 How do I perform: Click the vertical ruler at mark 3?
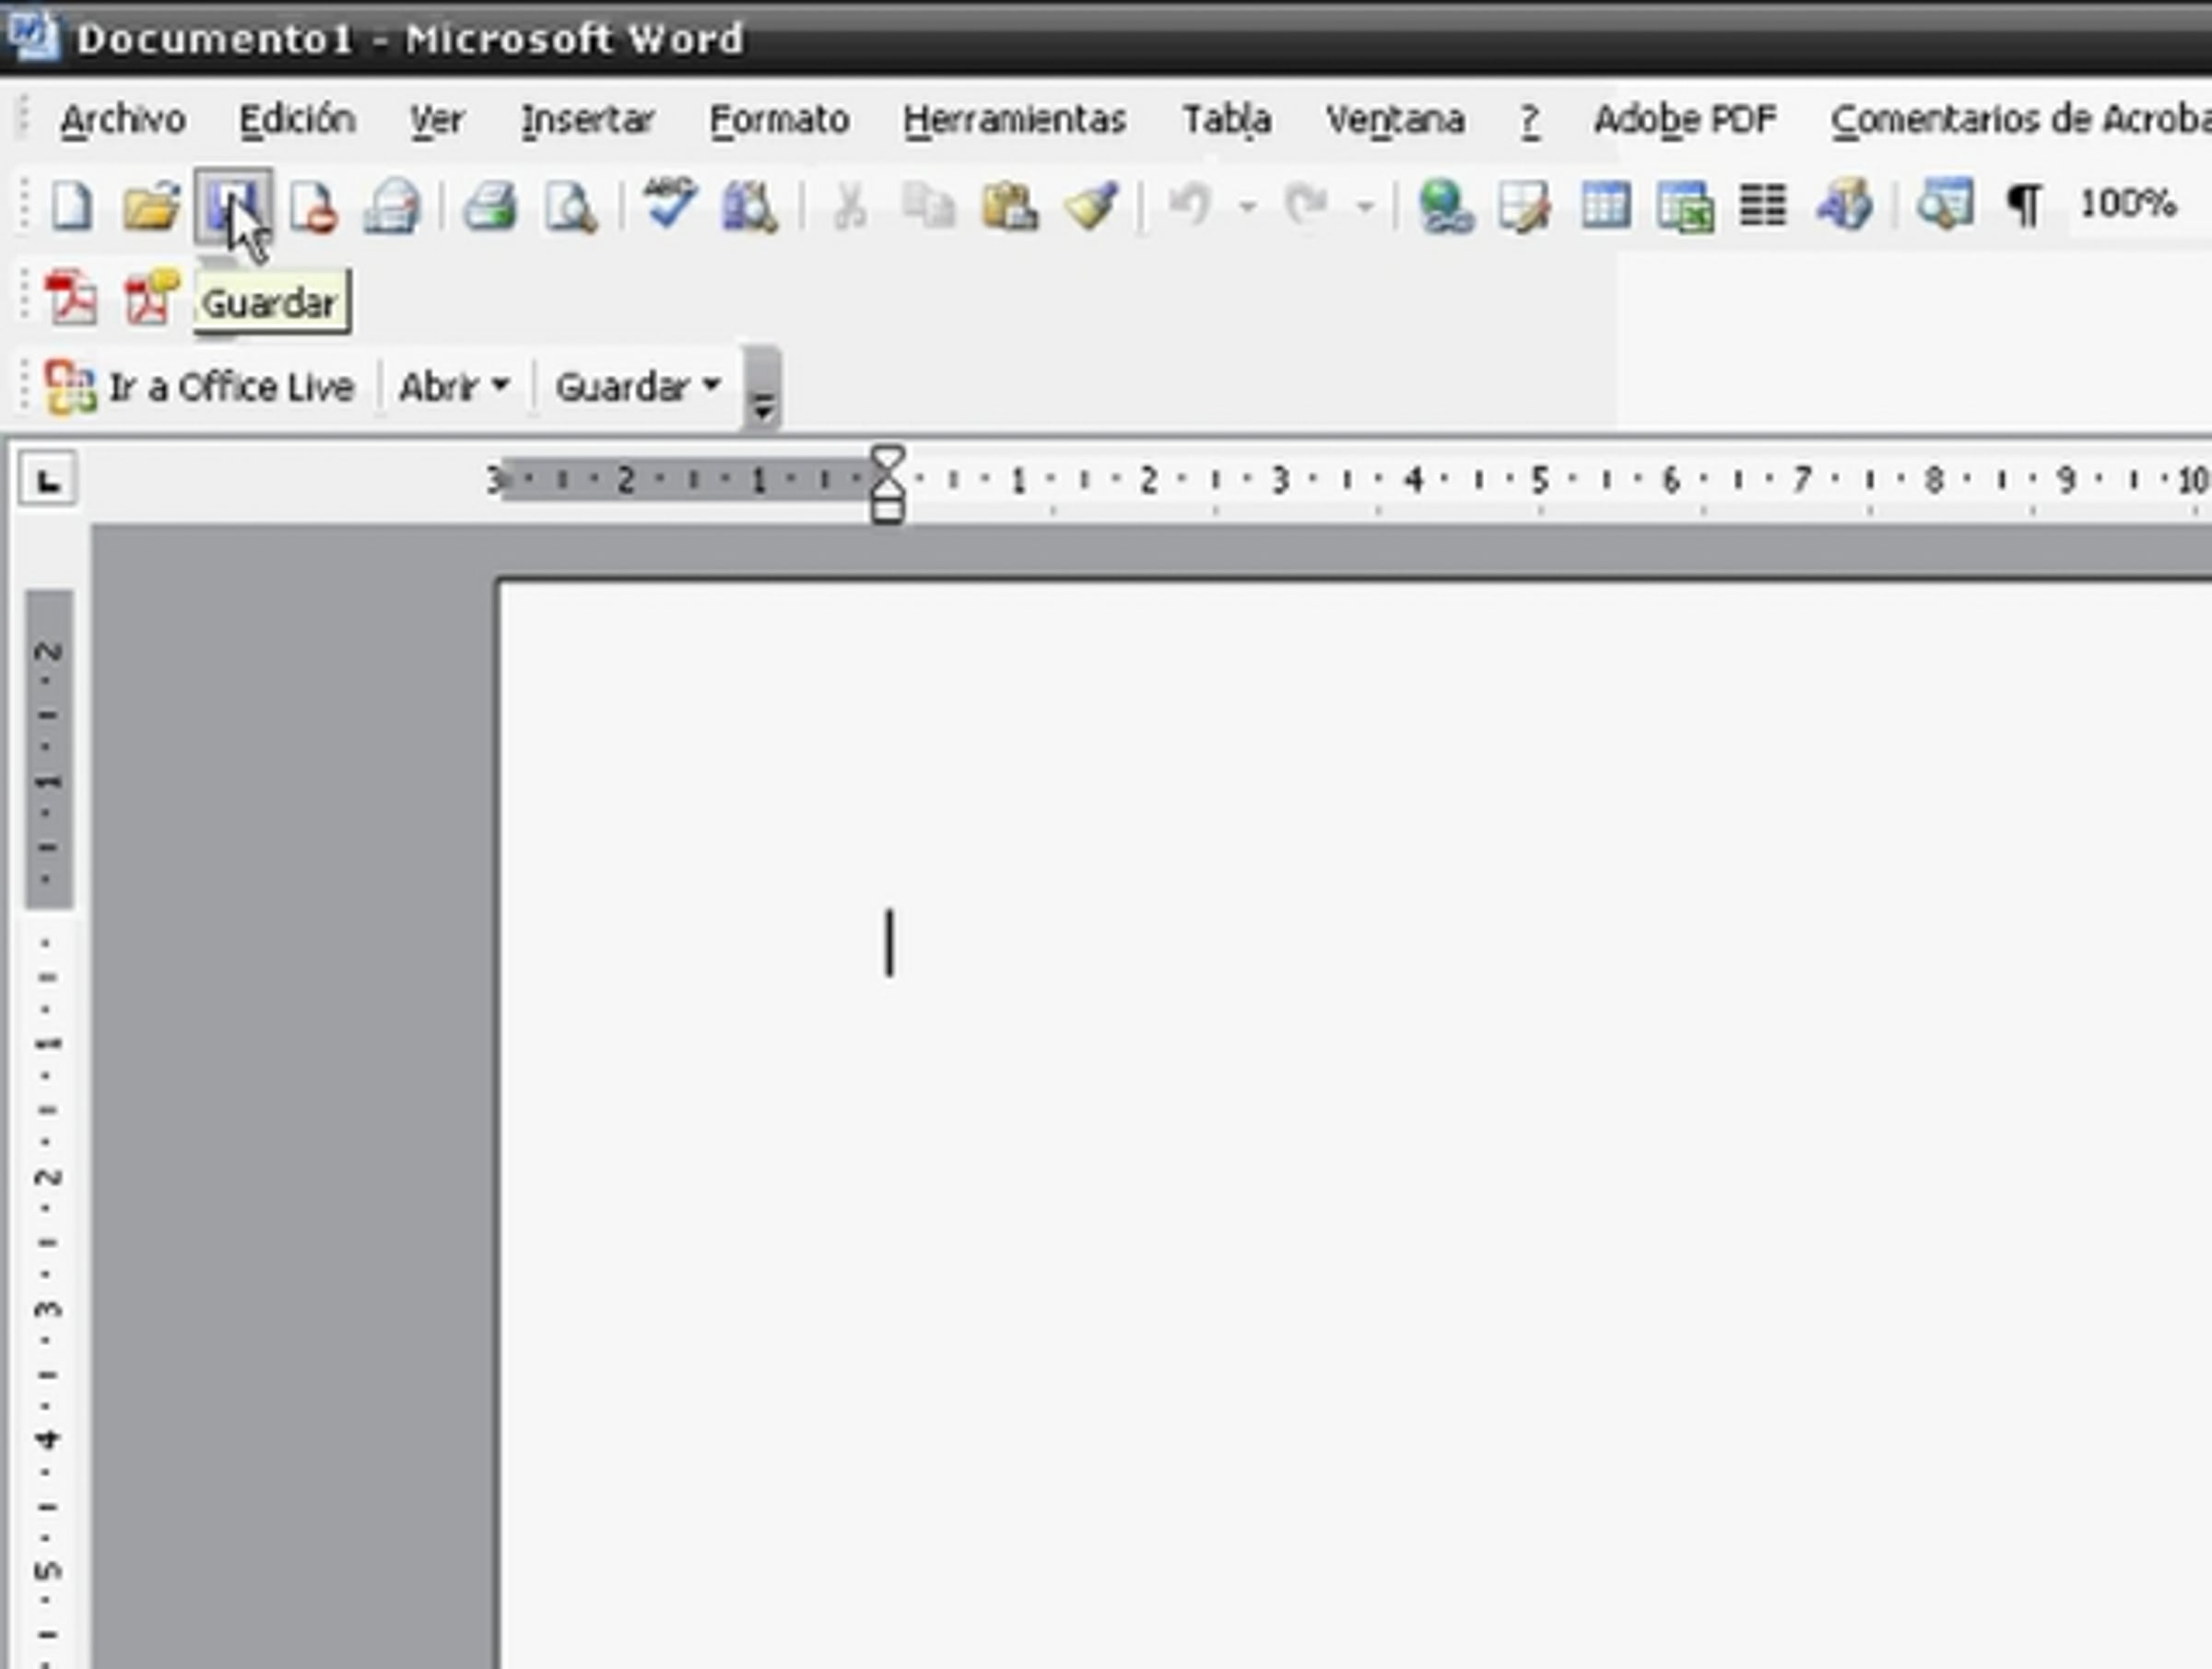(x=48, y=1308)
